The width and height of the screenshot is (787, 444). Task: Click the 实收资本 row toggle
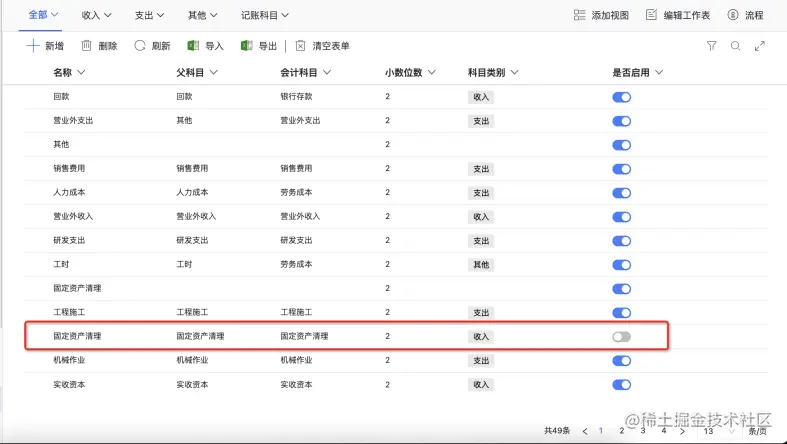point(621,385)
